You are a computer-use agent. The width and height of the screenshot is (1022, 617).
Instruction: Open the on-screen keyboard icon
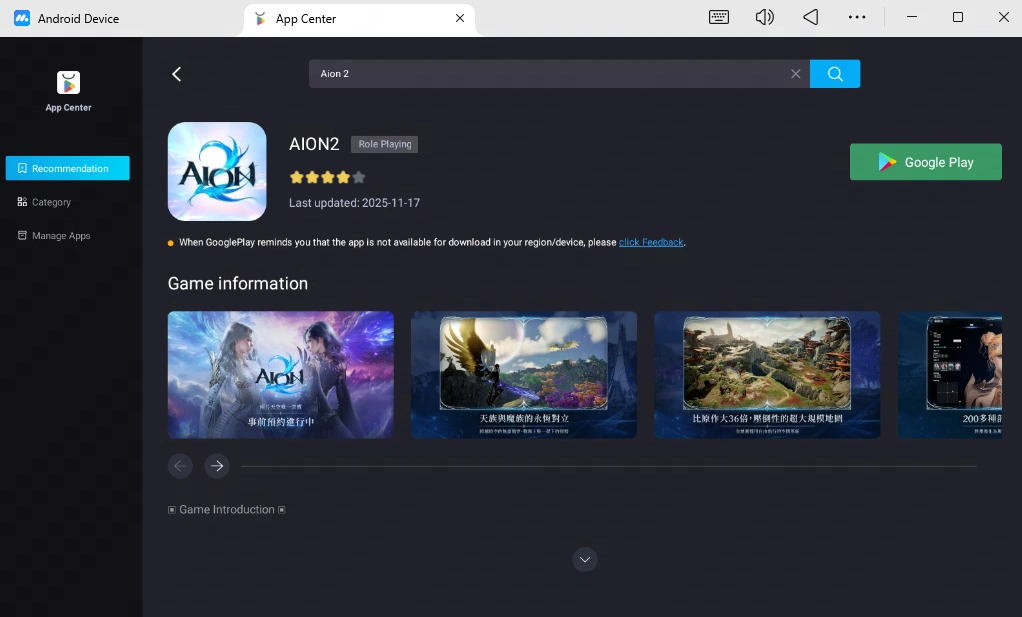coord(718,17)
